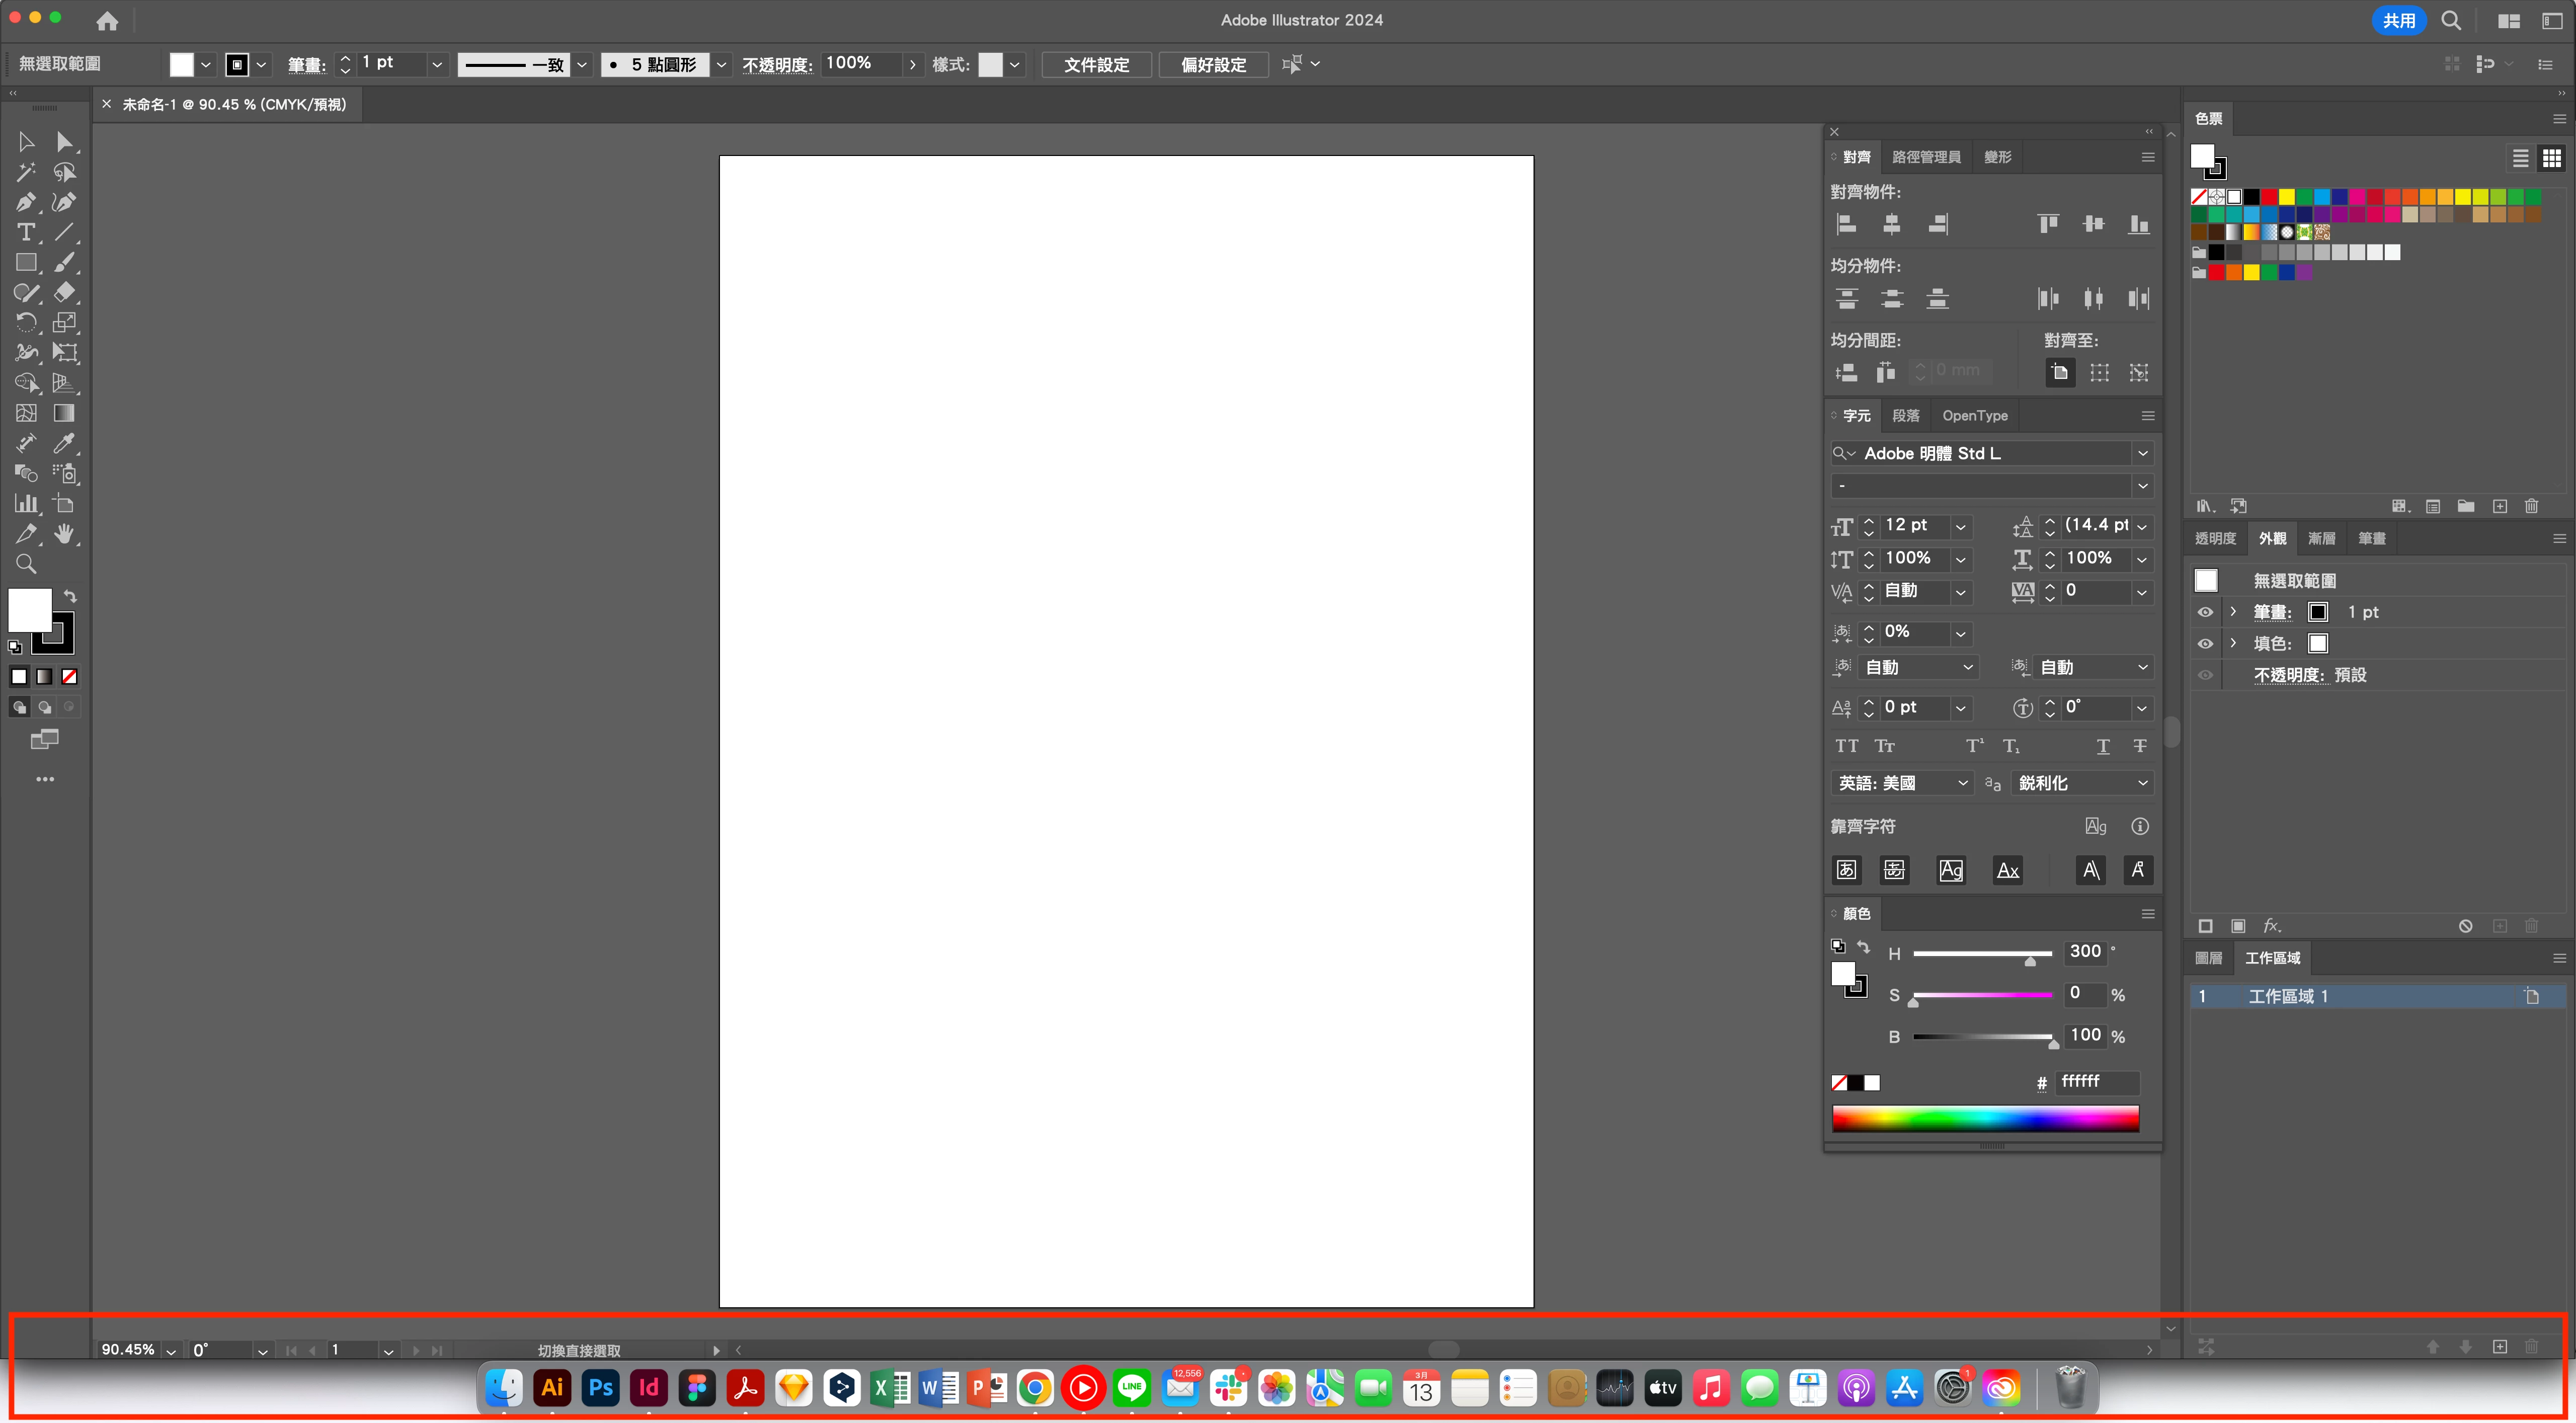
Task: Enable underline text style in Character panel
Action: tap(2103, 746)
